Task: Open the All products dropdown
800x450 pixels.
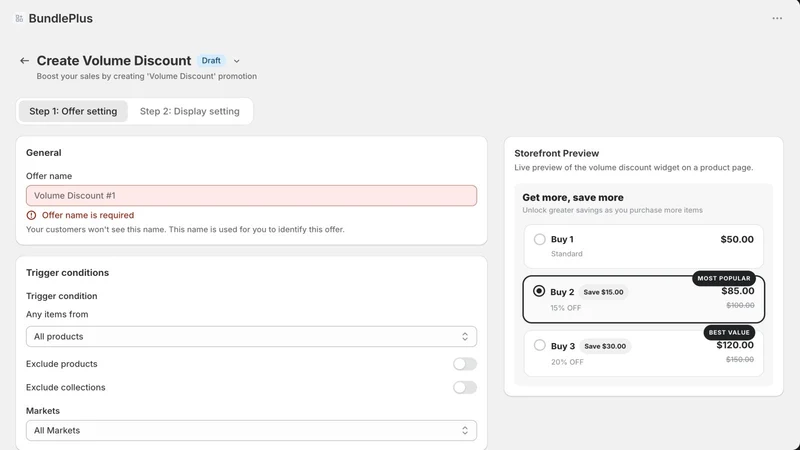Action: [252, 337]
